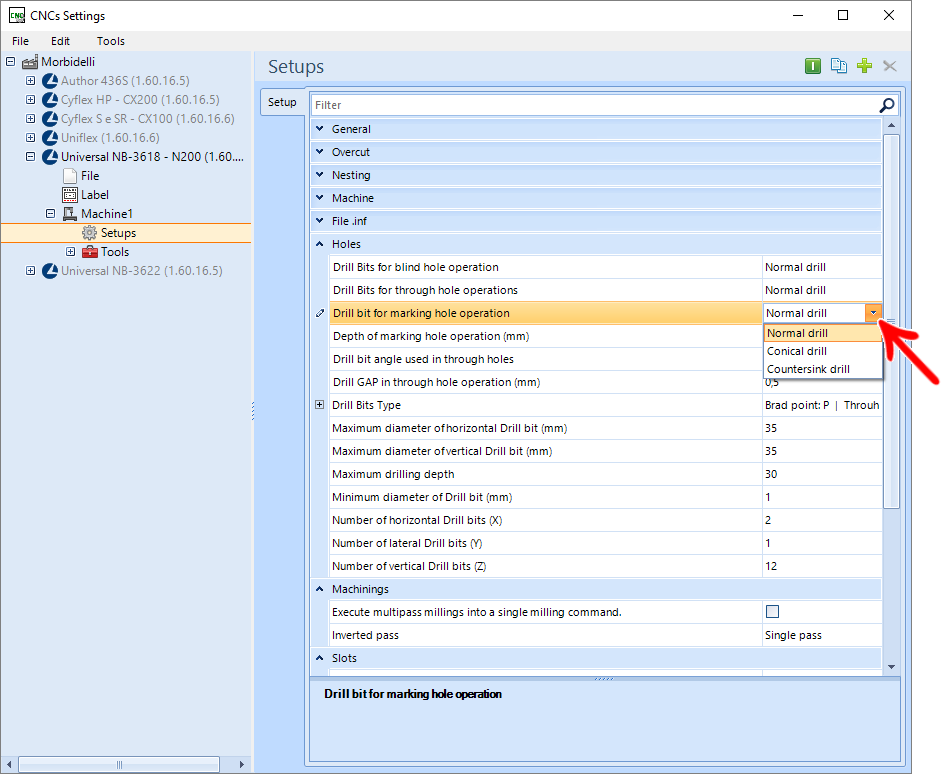The width and height of the screenshot is (946, 774).
Task: Click the magnifier search icon in Filter box
Action: point(887,105)
